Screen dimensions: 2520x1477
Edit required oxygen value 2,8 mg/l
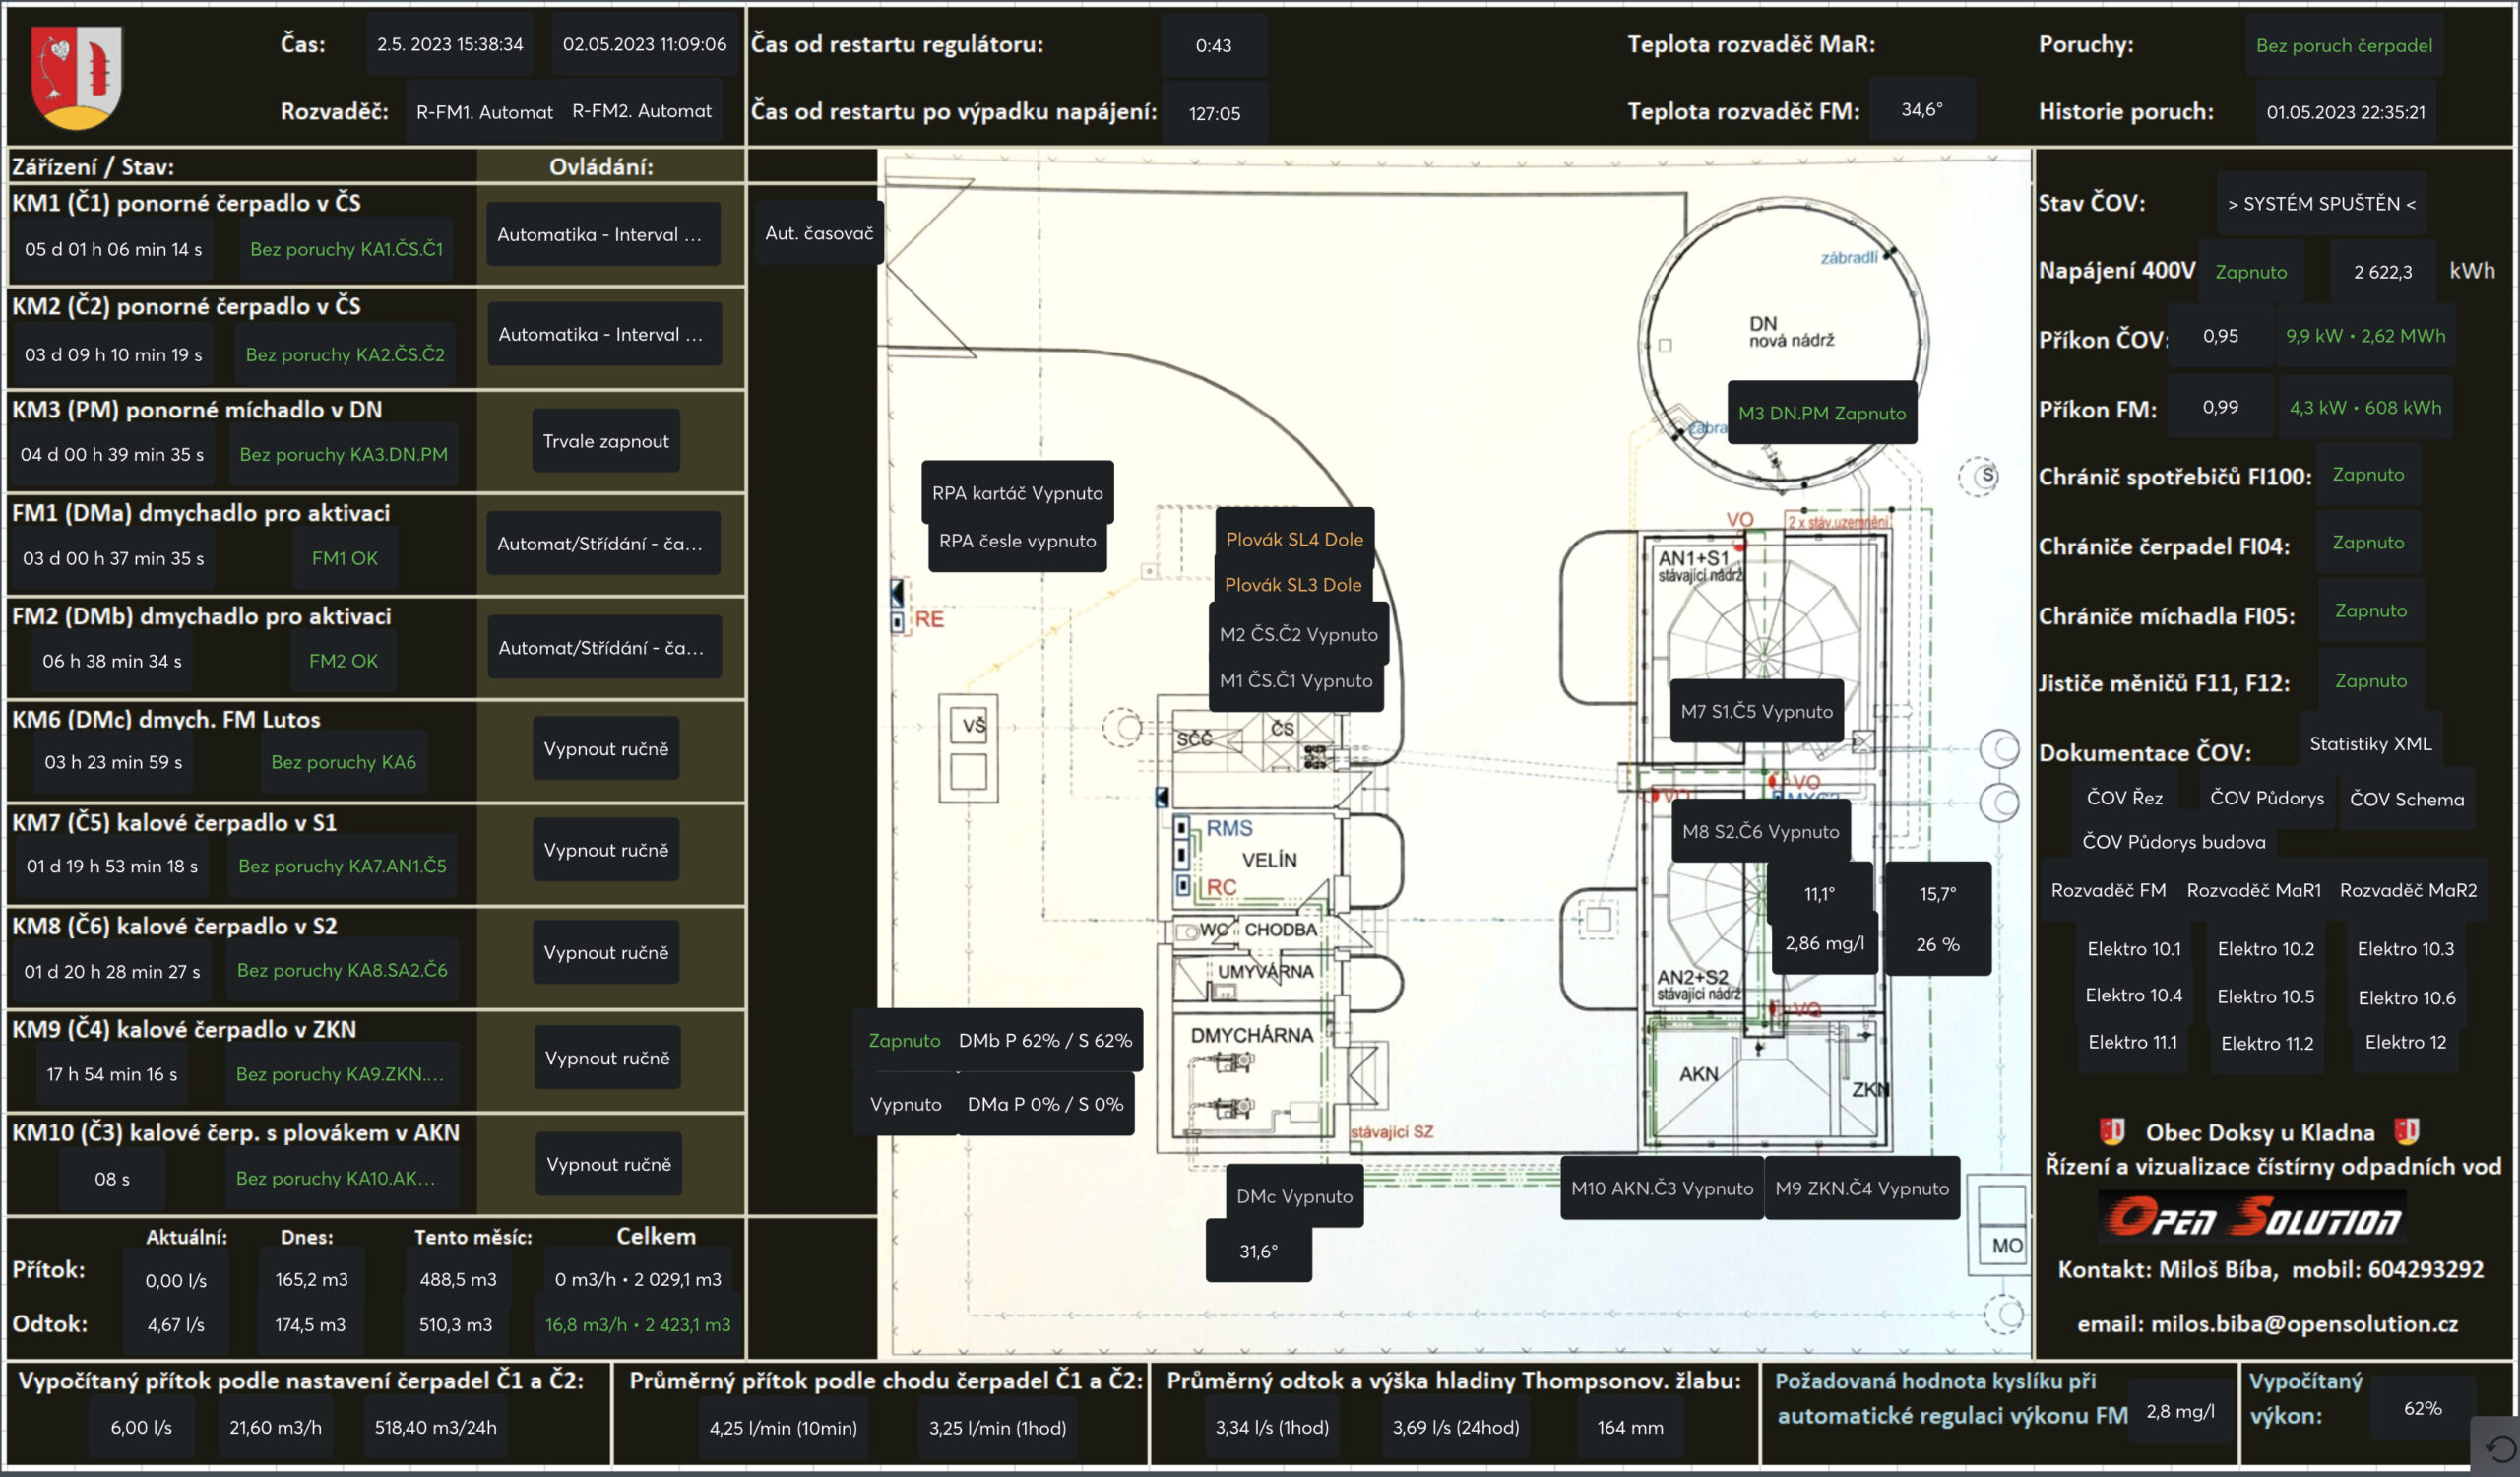coord(2179,1411)
